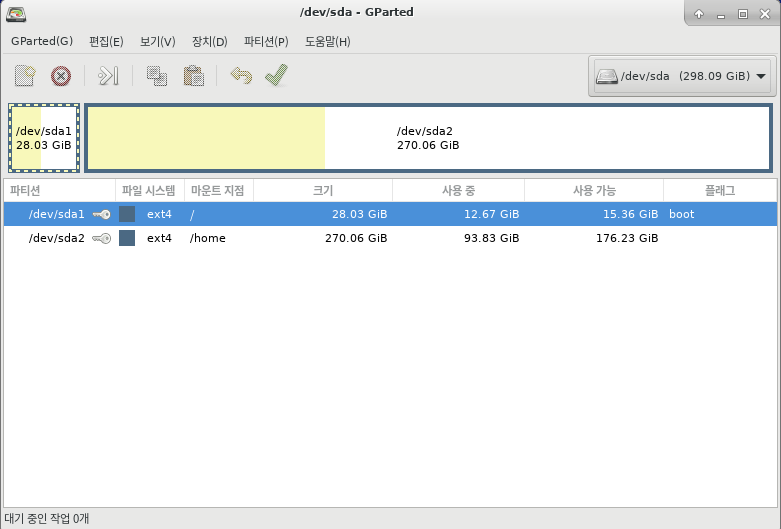The height and width of the screenshot is (529, 781).
Task: Click the /home mount point cell
Action: [208, 238]
